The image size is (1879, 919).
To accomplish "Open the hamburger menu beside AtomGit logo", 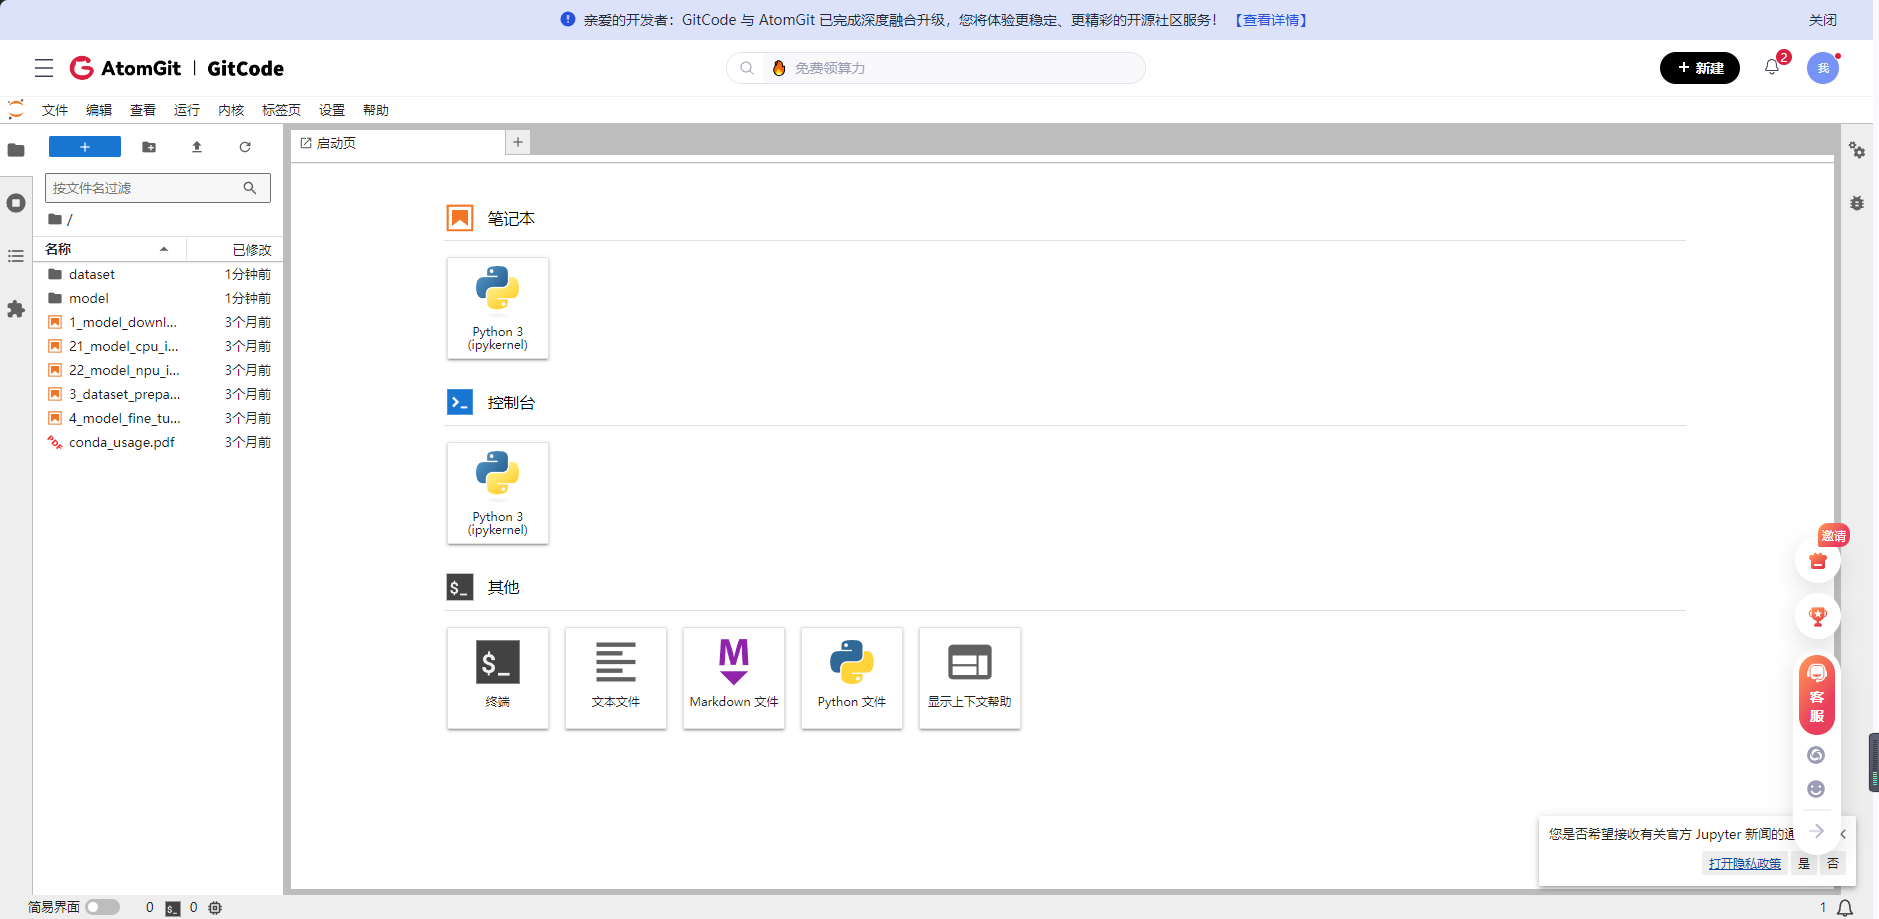I will pyautogui.click(x=44, y=68).
